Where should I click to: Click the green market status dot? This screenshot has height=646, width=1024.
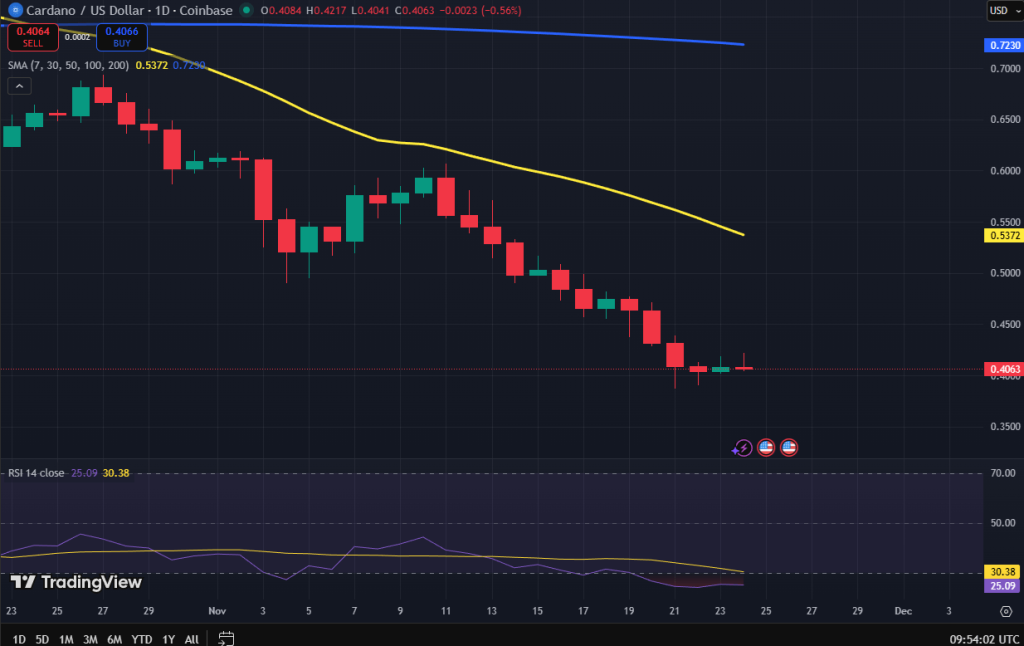(246, 11)
